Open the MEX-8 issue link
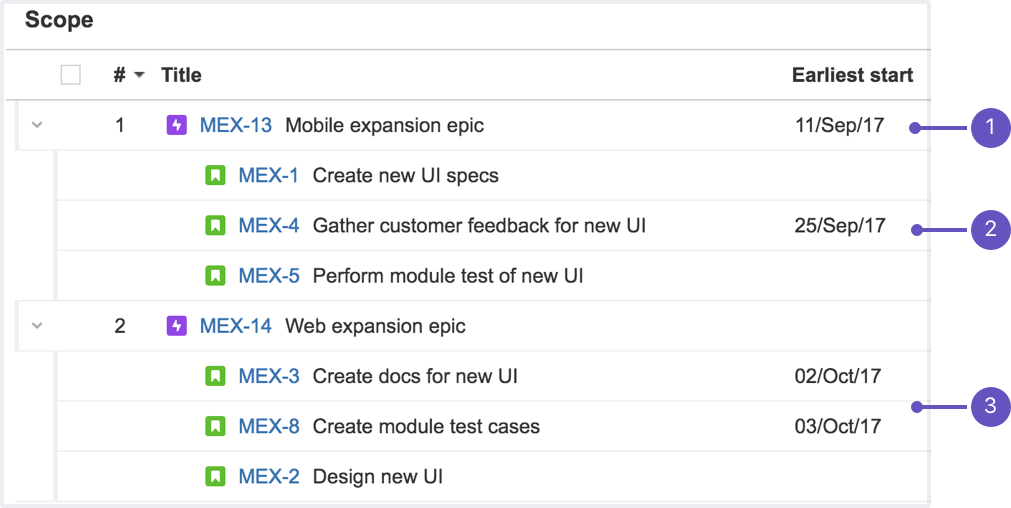The height and width of the screenshot is (508, 1011). 269,426
